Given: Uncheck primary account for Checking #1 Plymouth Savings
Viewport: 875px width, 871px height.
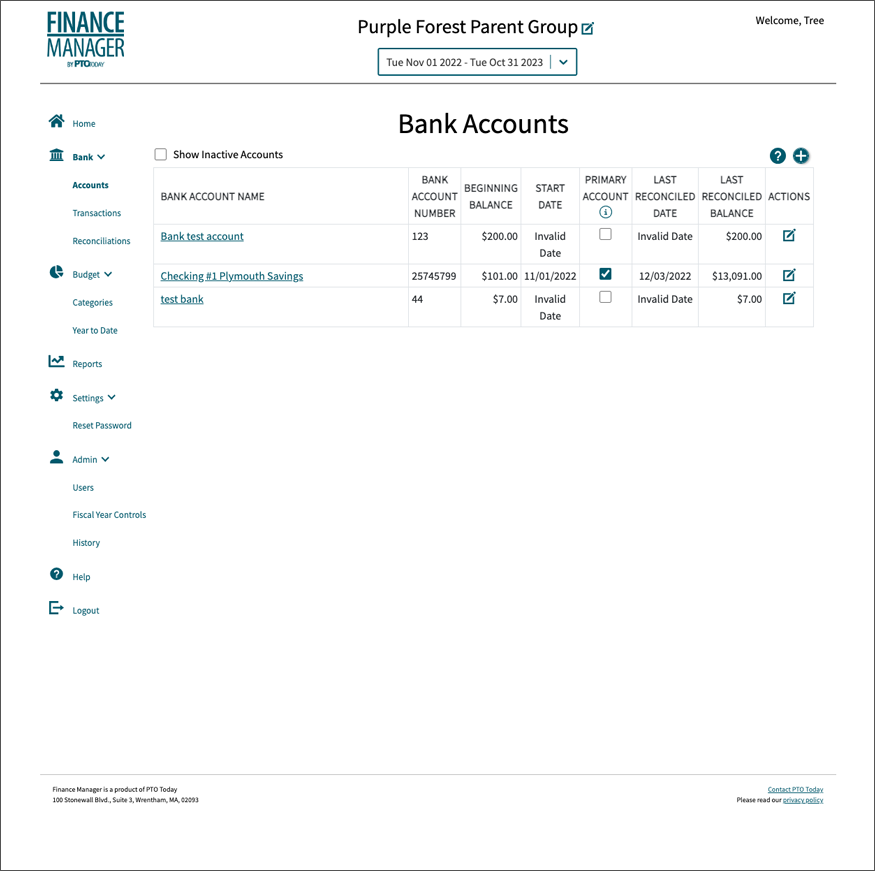Looking at the screenshot, I should coord(605,274).
